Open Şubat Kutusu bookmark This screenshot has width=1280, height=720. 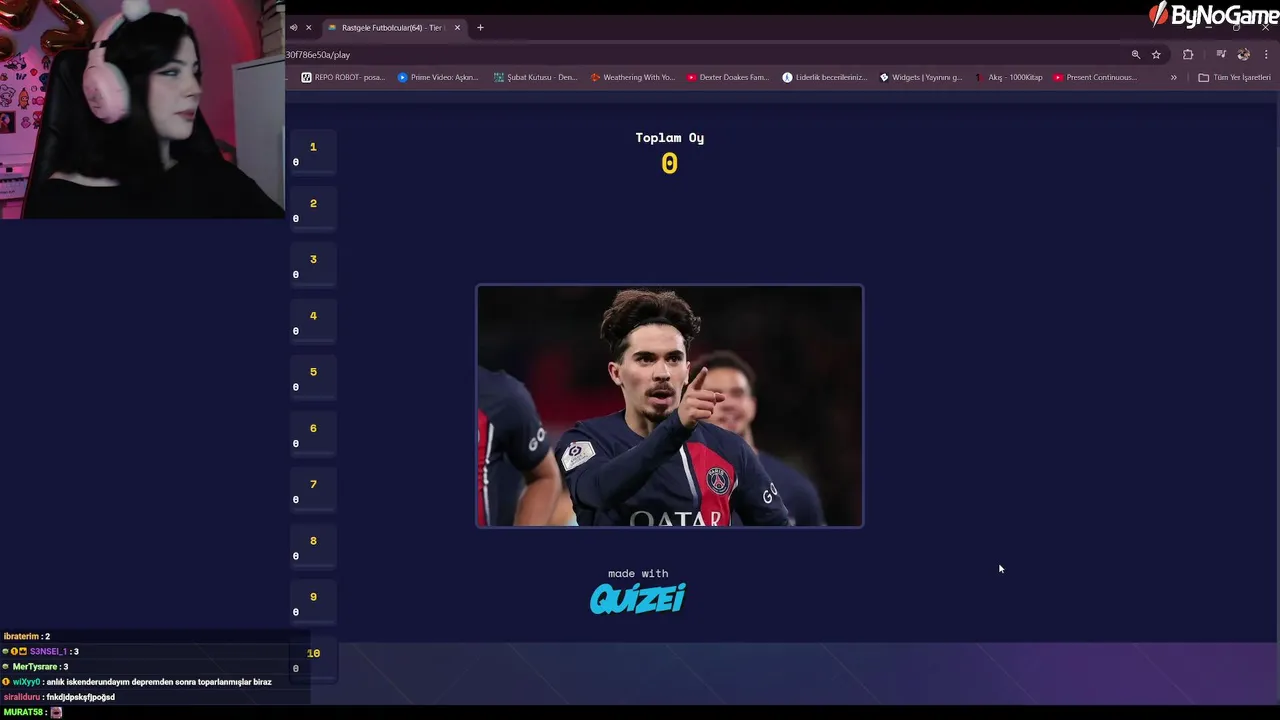click(x=535, y=77)
